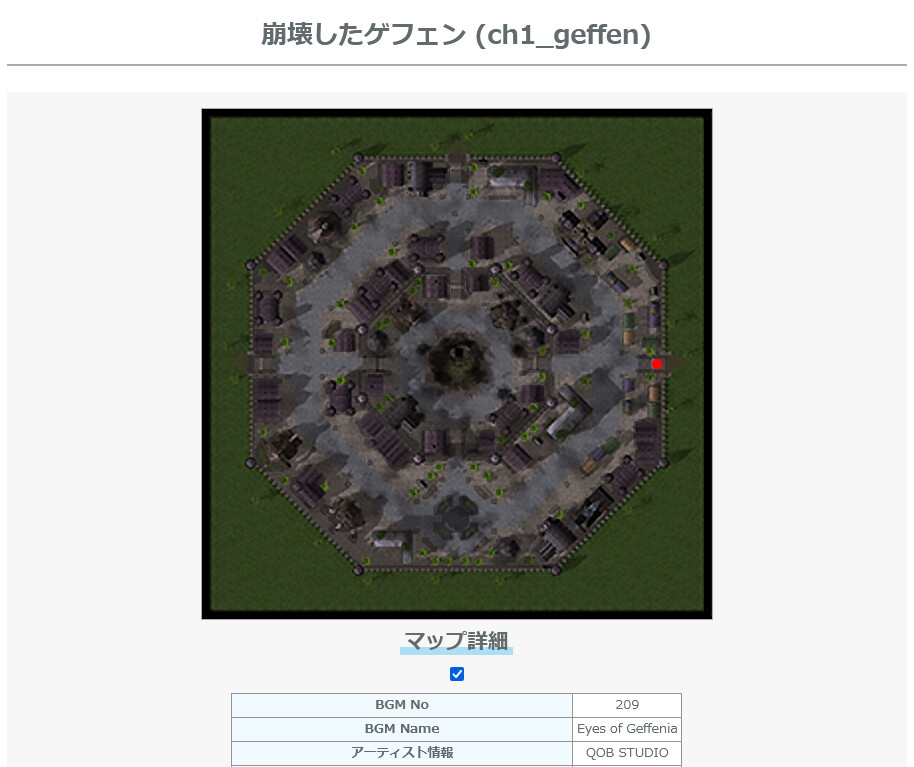Screen dimensions: 914x767
Task: Select the BGM Name label cell
Action: (x=402, y=729)
